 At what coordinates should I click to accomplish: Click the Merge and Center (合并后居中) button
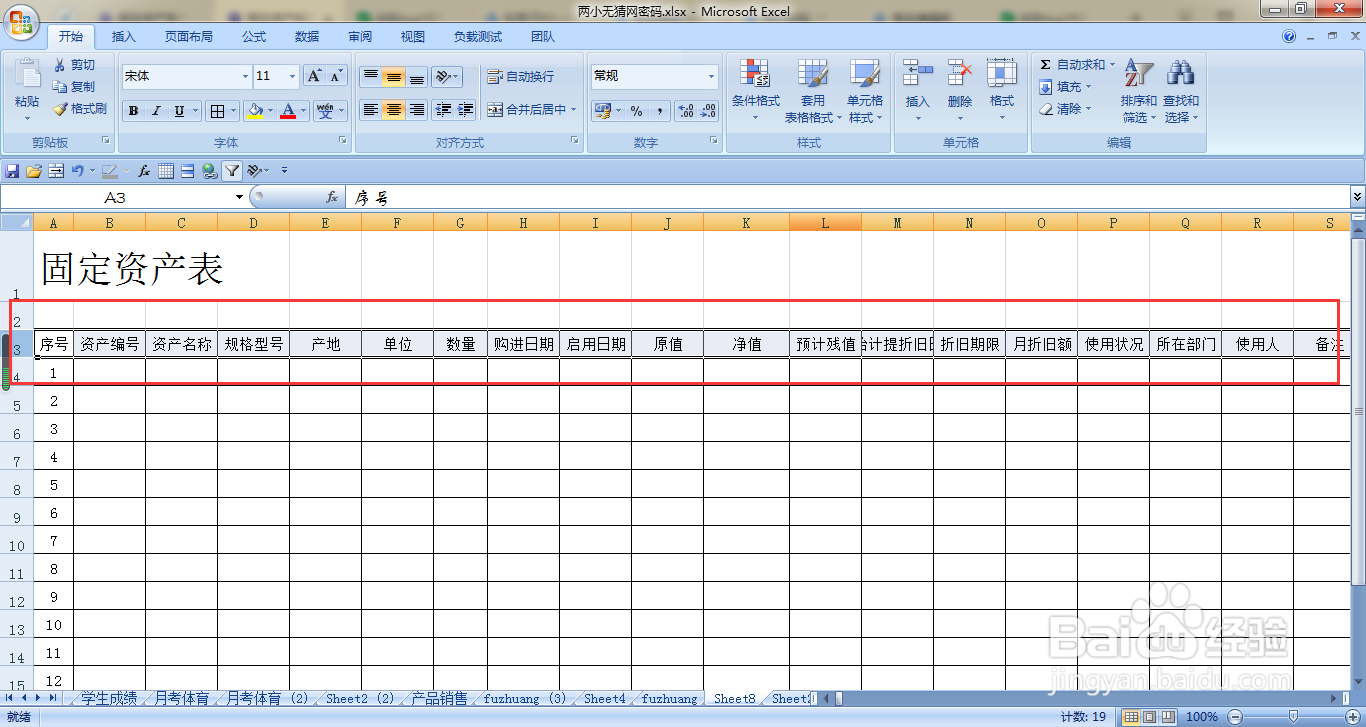526,110
